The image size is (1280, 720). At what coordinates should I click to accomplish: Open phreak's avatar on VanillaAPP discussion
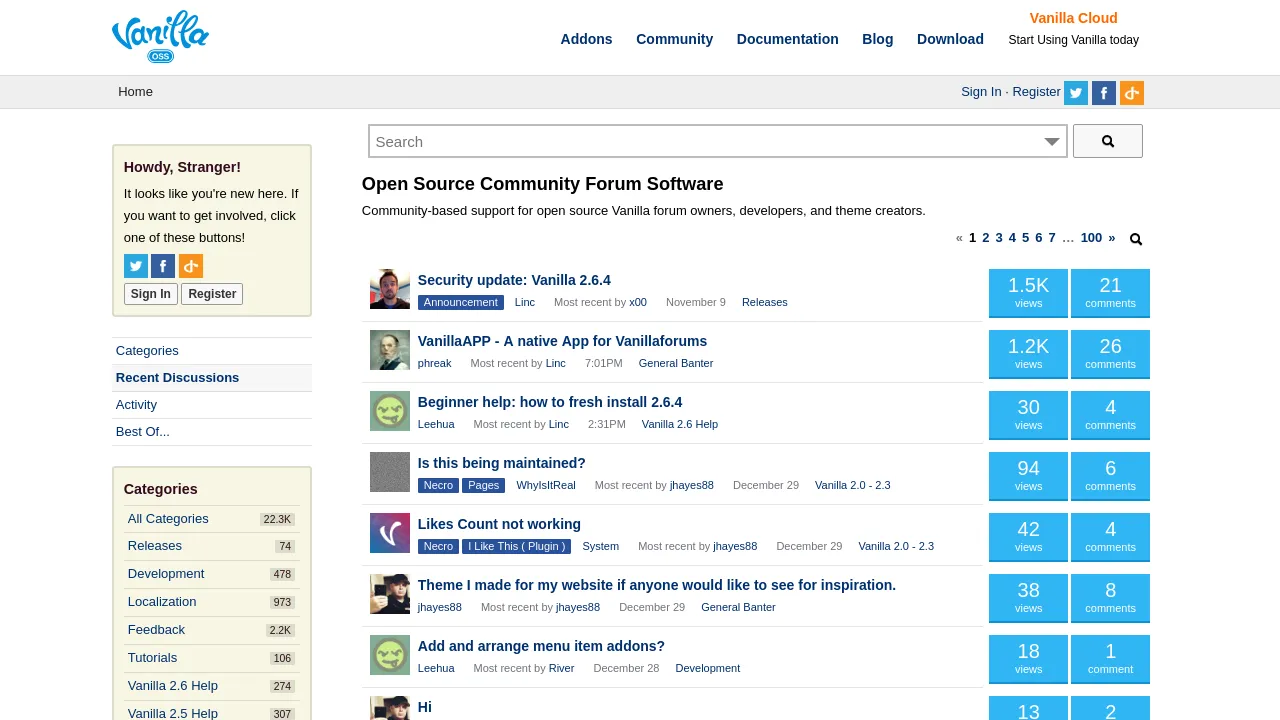pos(390,350)
